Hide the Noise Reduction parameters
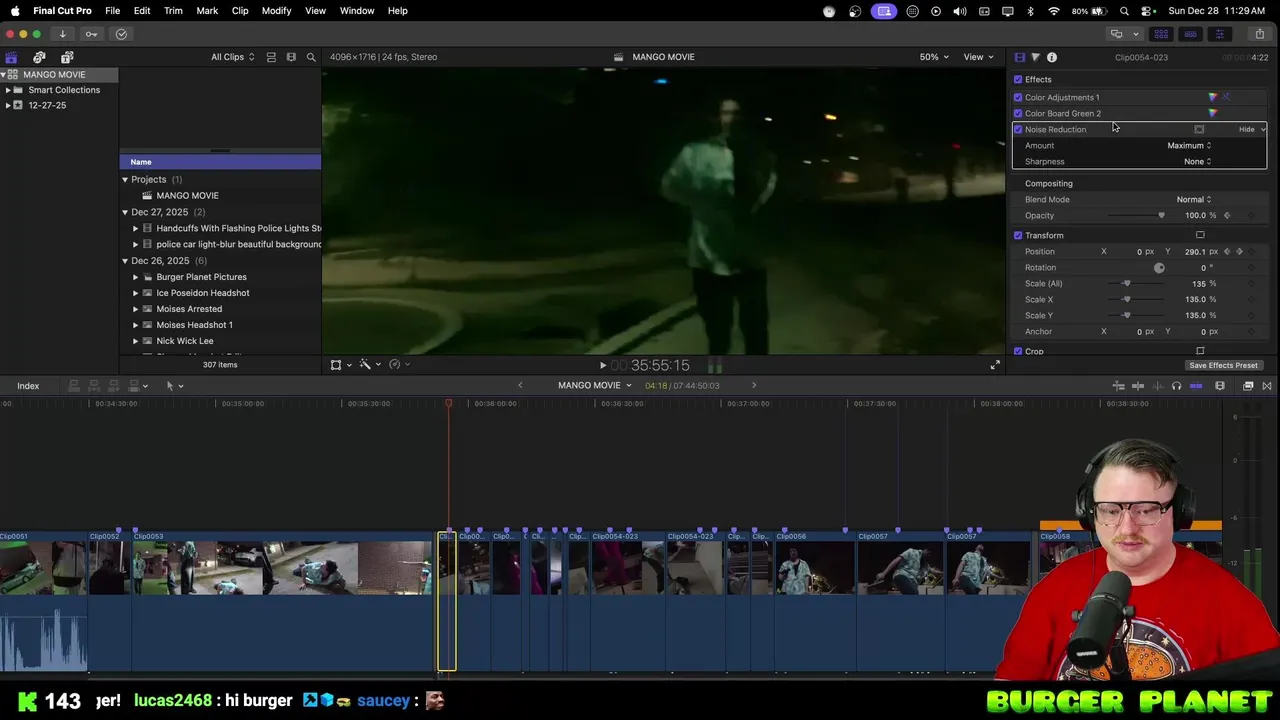 1246,129
